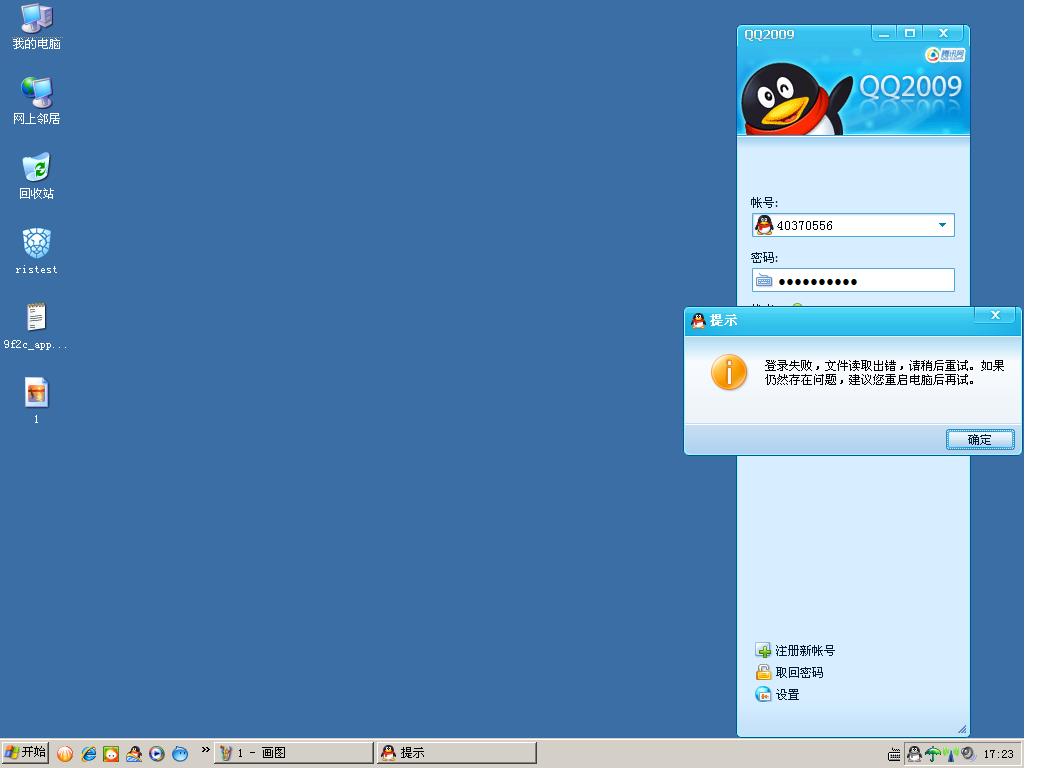Launch QQ penguin from quick launch
This screenshot has height=768, width=1064.
(x=134, y=753)
